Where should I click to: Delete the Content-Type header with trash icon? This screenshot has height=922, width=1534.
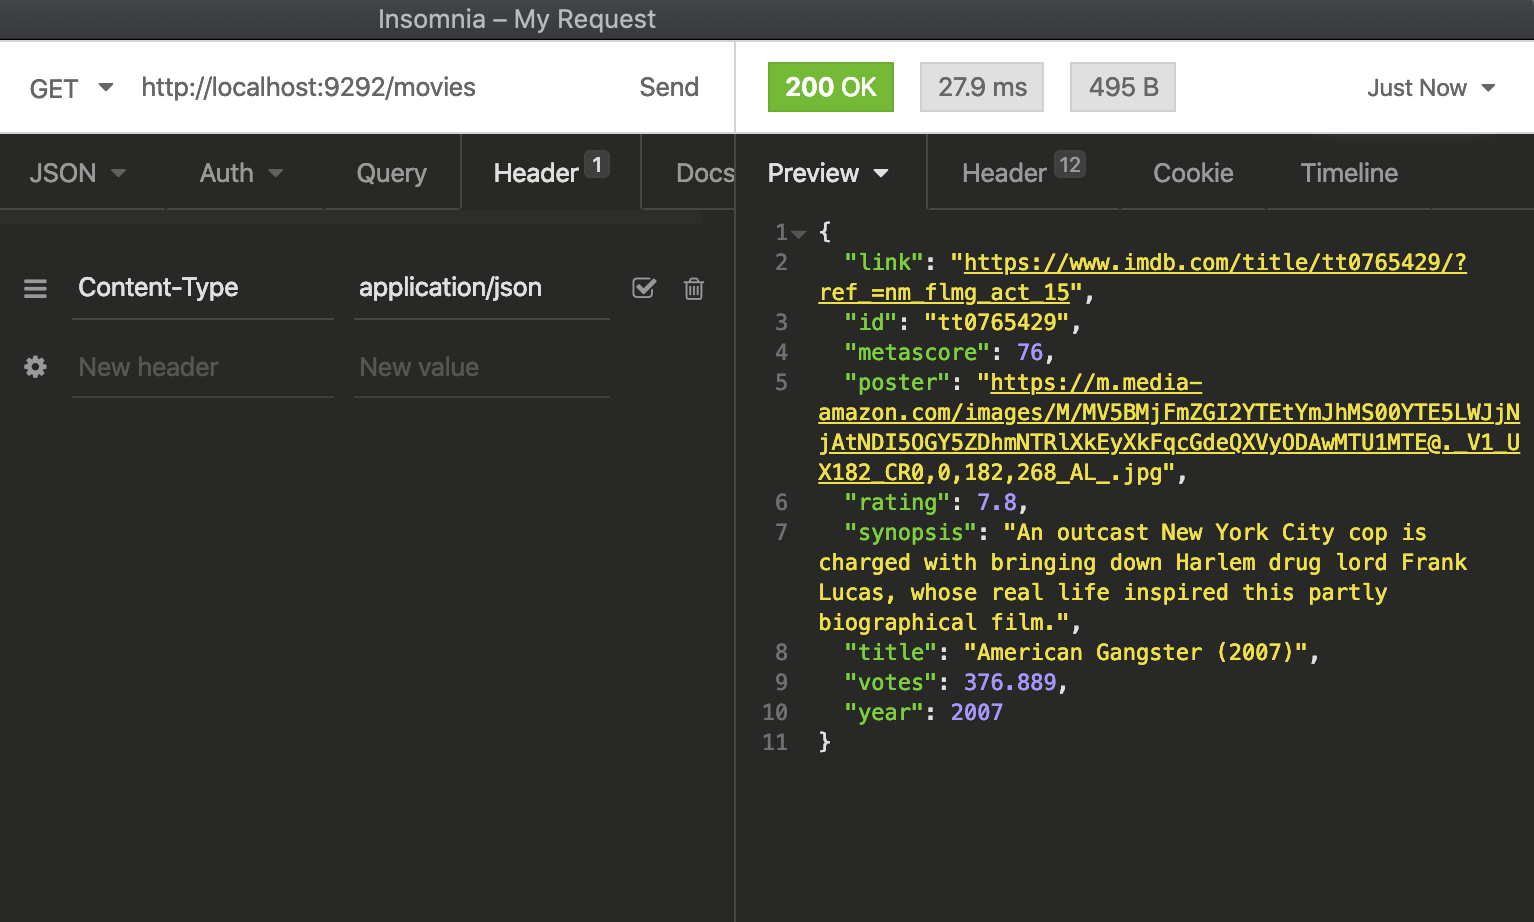click(694, 288)
